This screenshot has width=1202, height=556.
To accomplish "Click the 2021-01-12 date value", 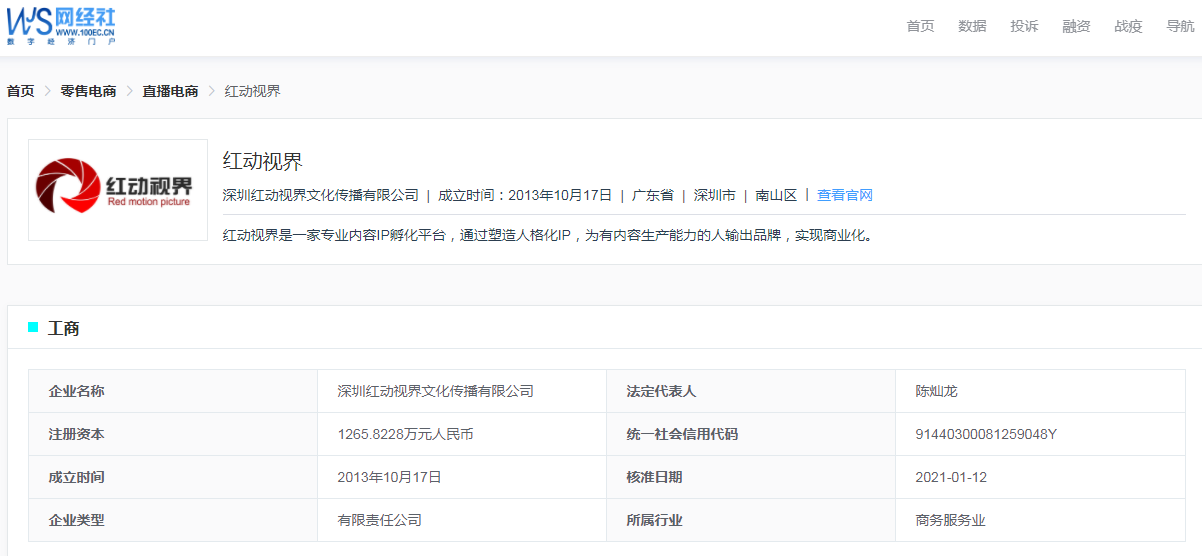I will [951, 477].
